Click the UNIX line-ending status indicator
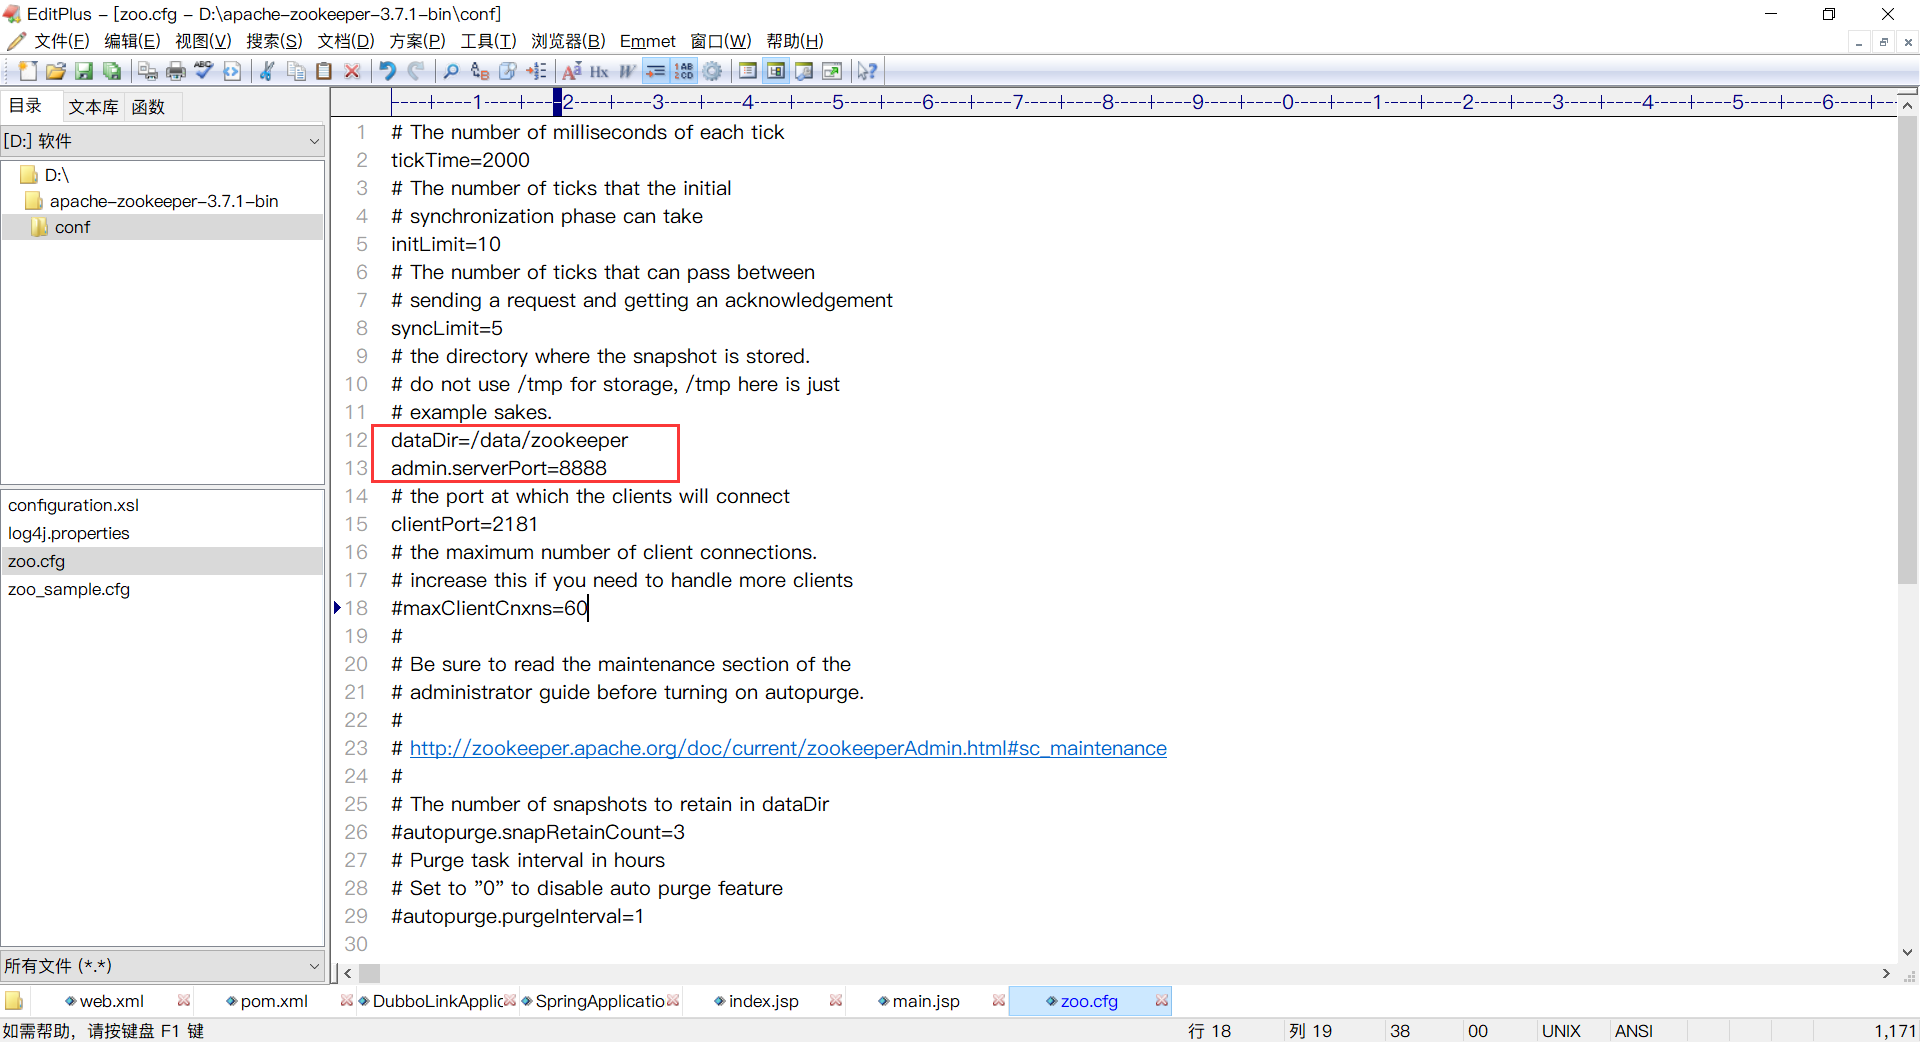1920x1042 pixels. tap(1561, 1030)
